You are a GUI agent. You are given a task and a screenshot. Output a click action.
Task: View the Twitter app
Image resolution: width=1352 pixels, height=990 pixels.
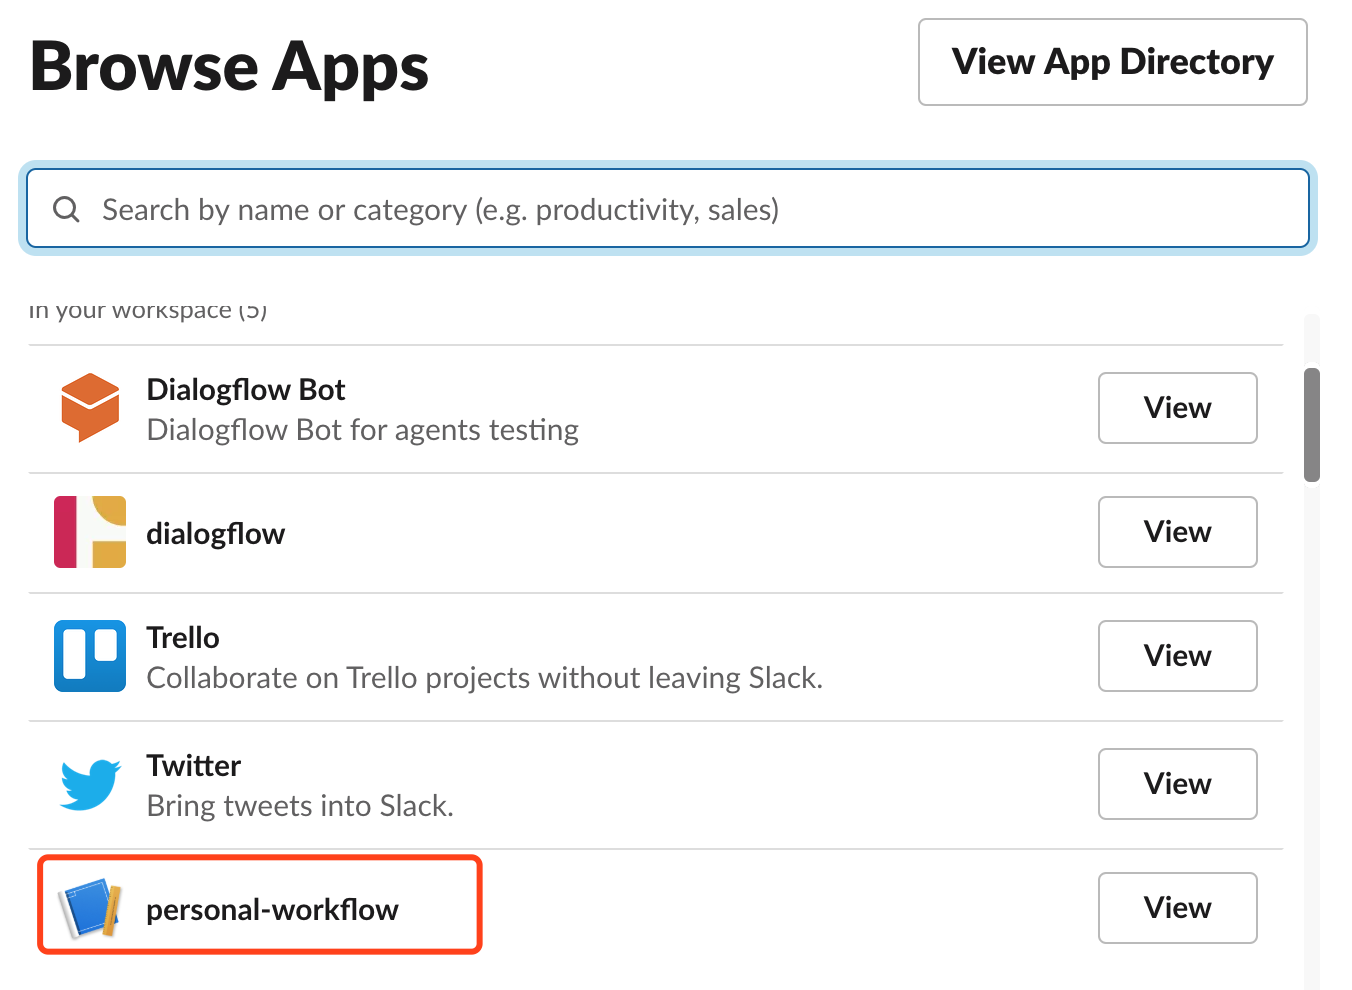click(x=1177, y=784)
